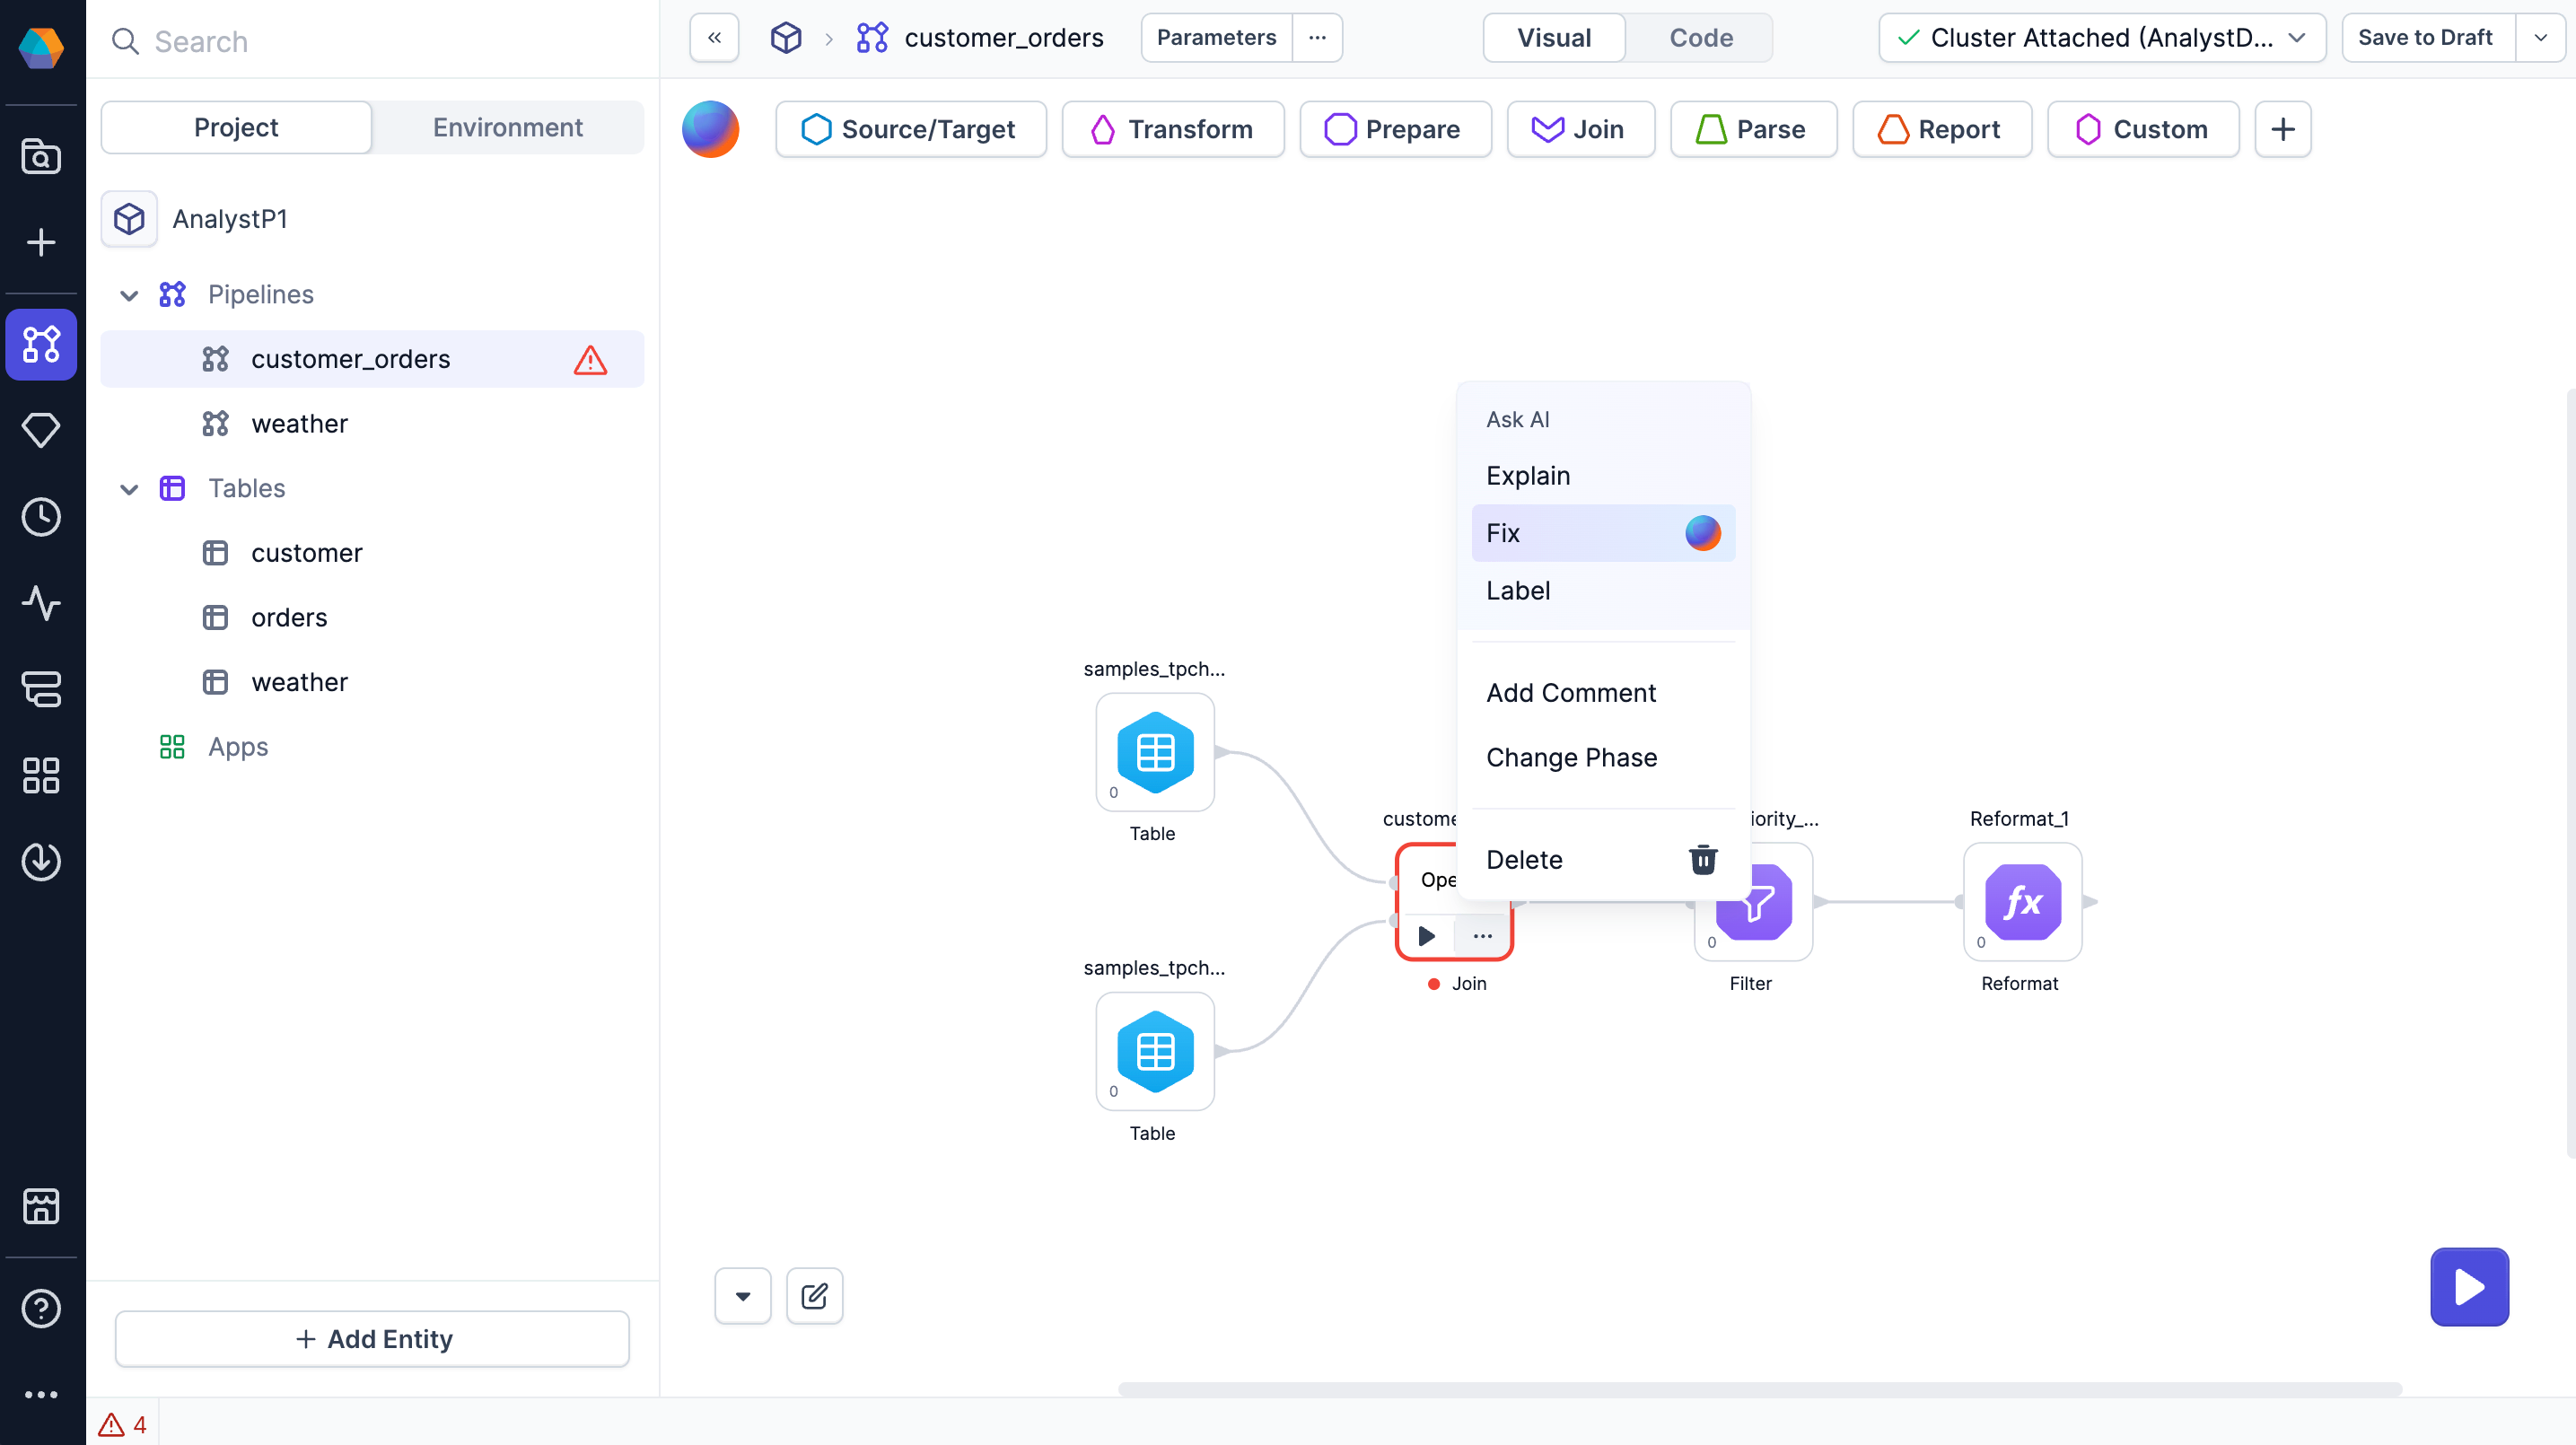The width and height of the screenshot is (2576, 1445).
Task: Switch to Visual view
Action: (x=1553, y=38)
